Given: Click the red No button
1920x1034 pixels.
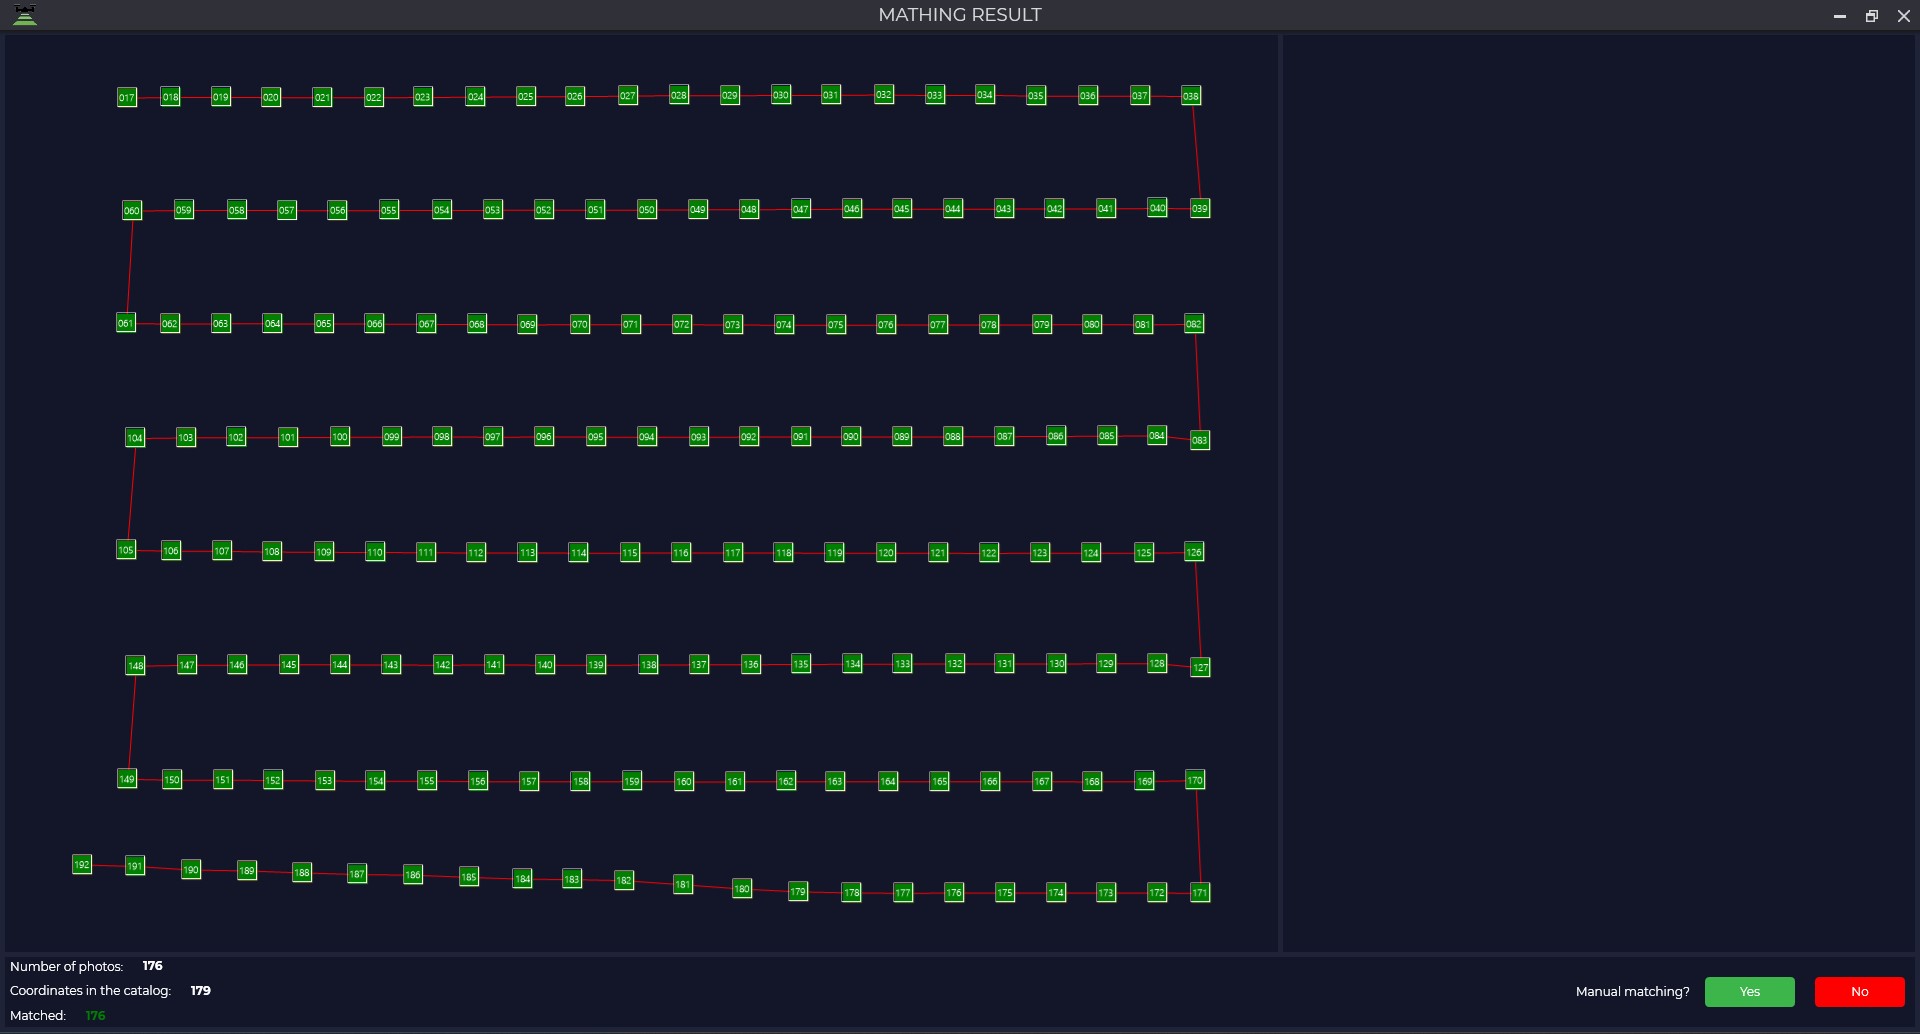Looking at the screenshot, I should pos(1859,992).
